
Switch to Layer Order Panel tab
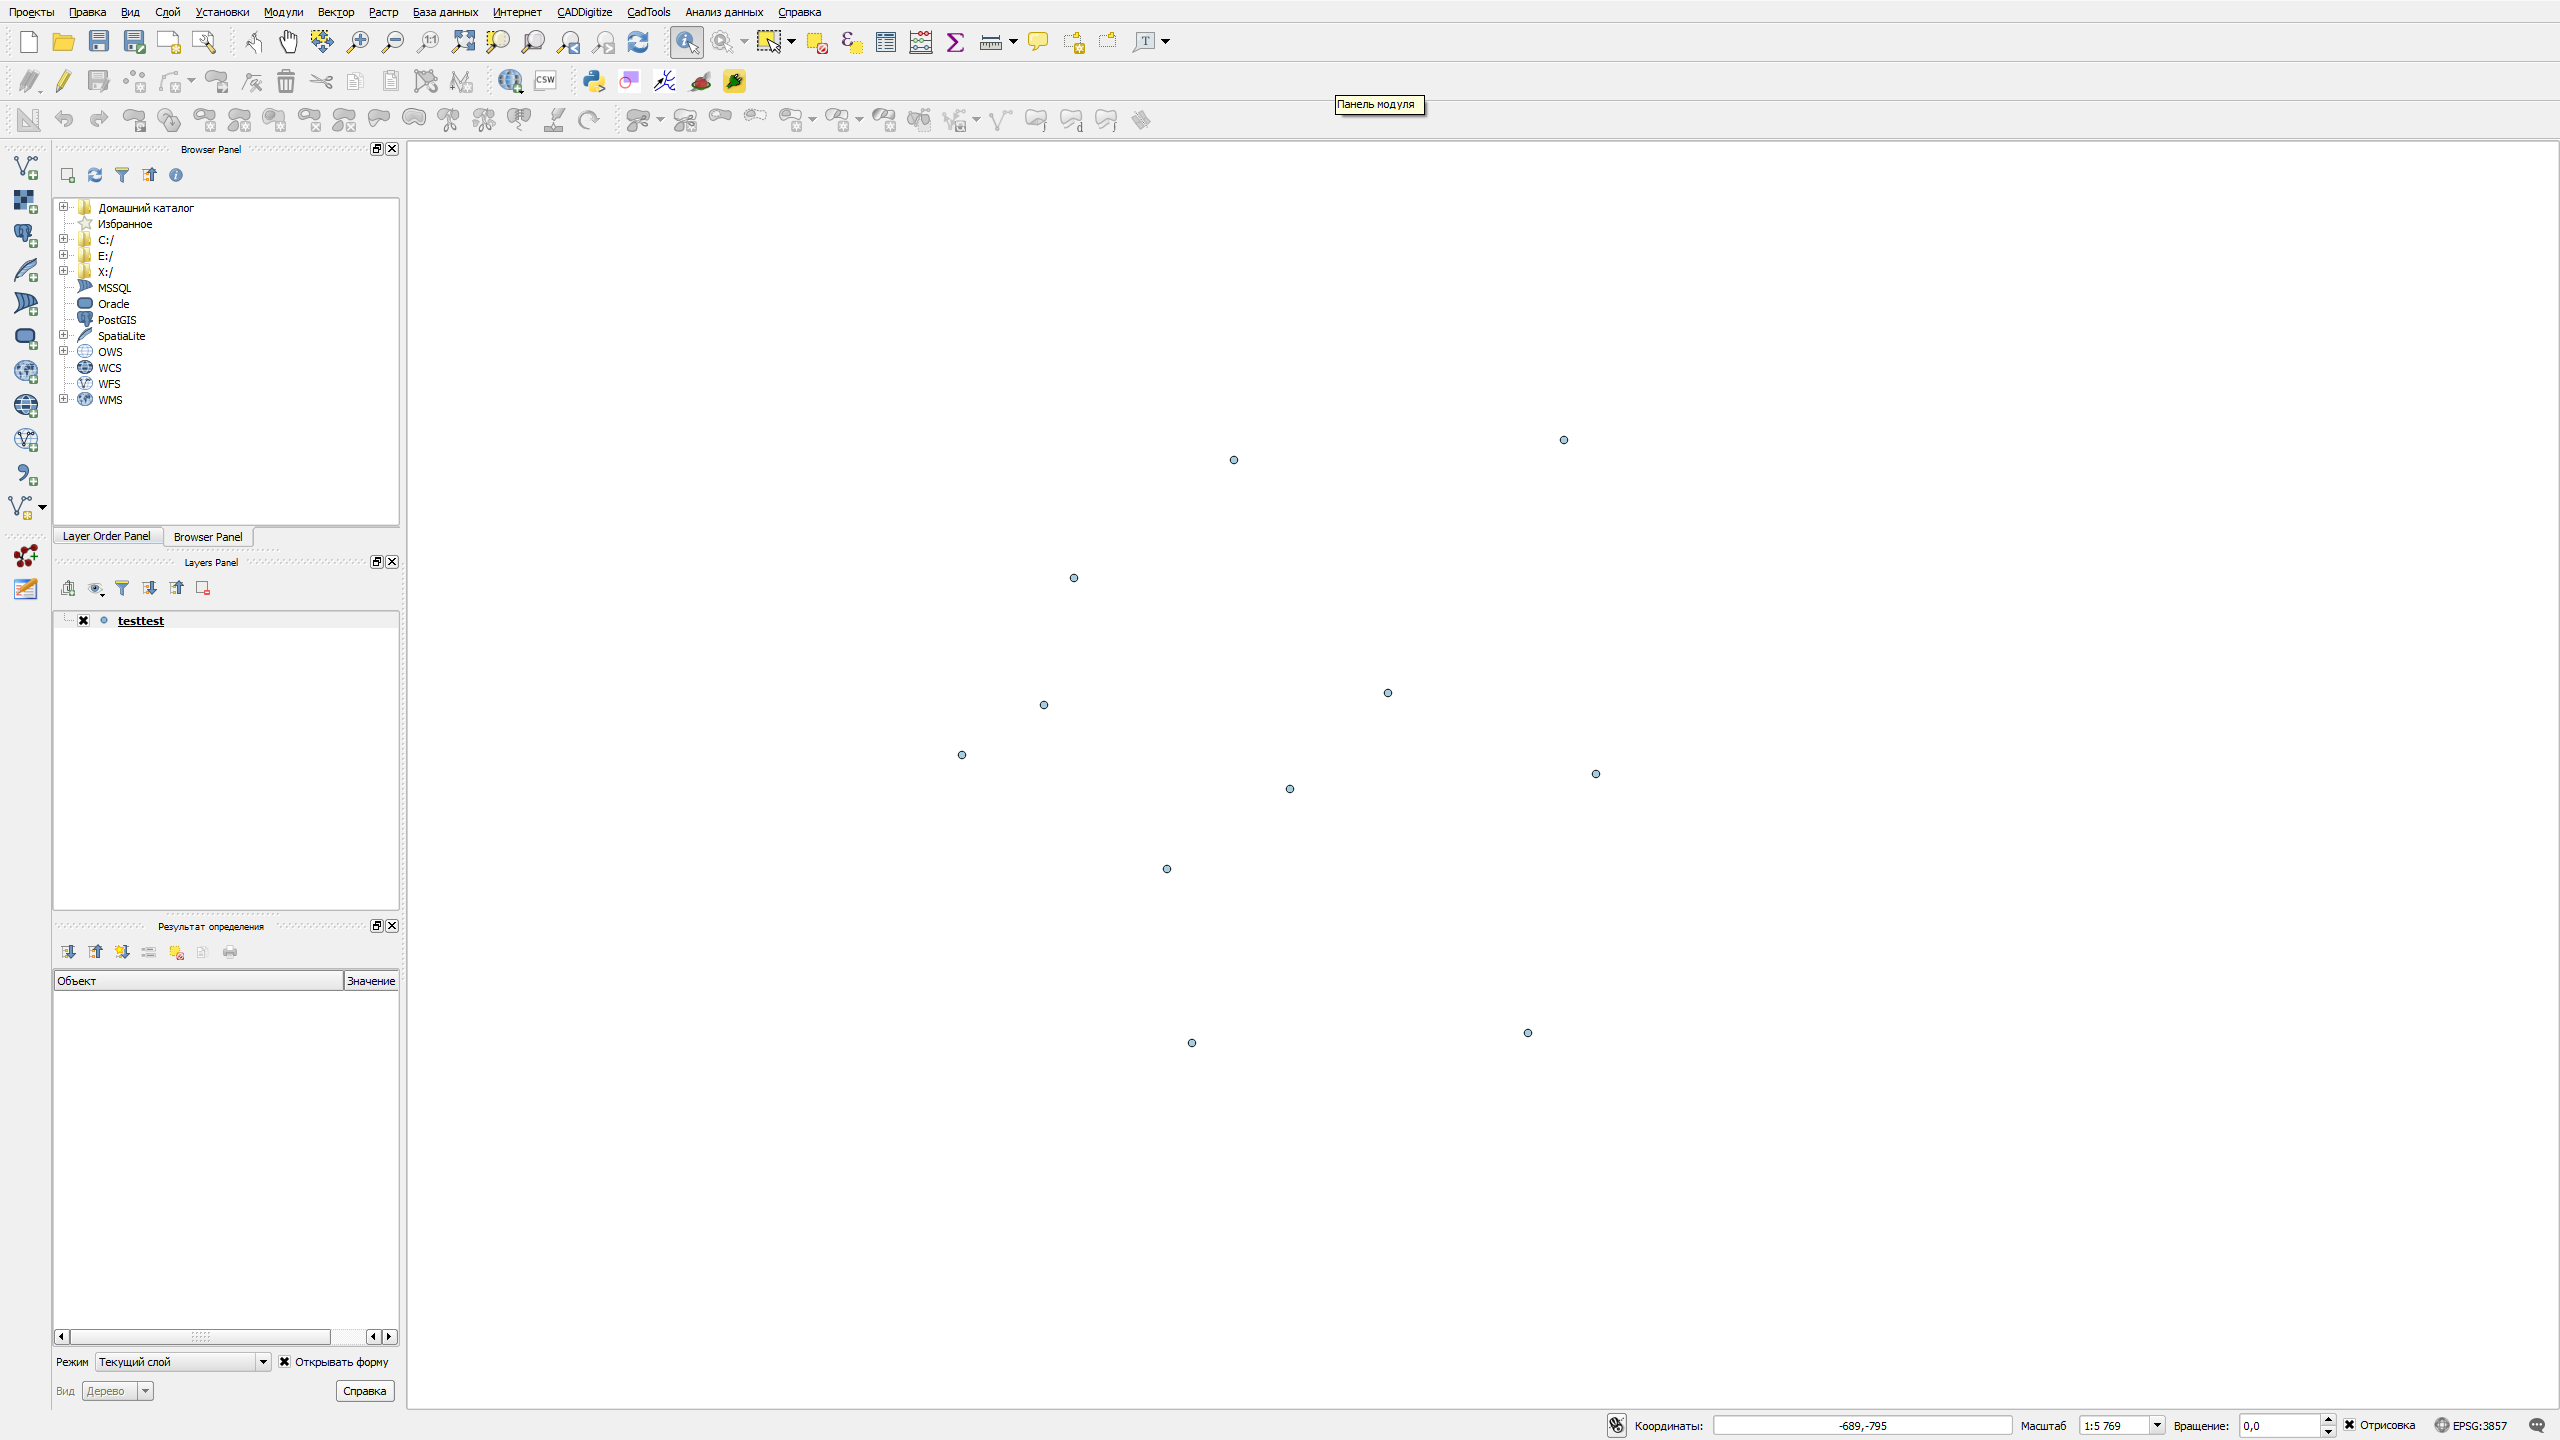tap(106, 536)
